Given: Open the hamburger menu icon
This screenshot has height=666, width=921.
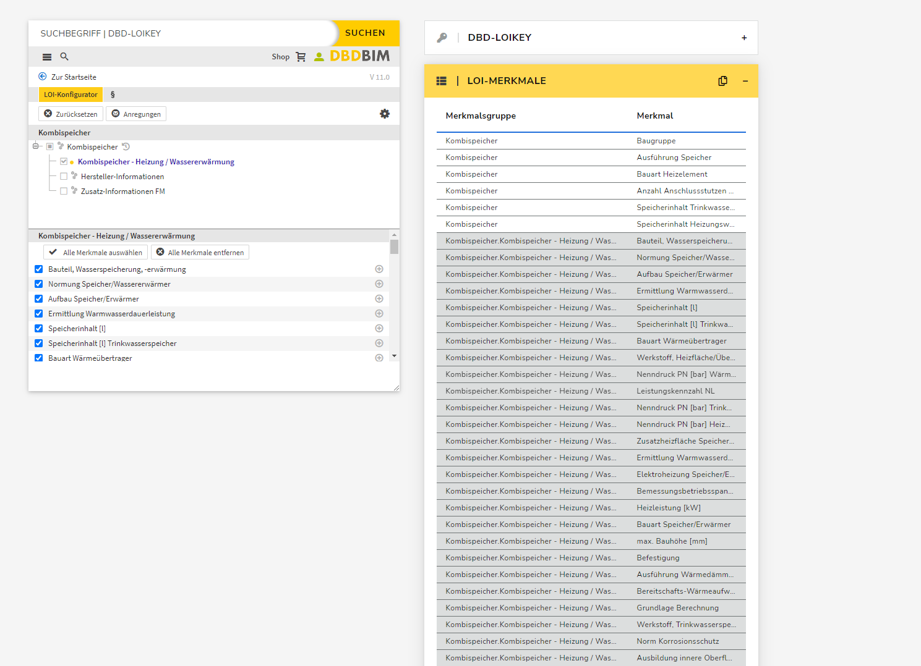Looking at the screenshot, I should (45, 57).
